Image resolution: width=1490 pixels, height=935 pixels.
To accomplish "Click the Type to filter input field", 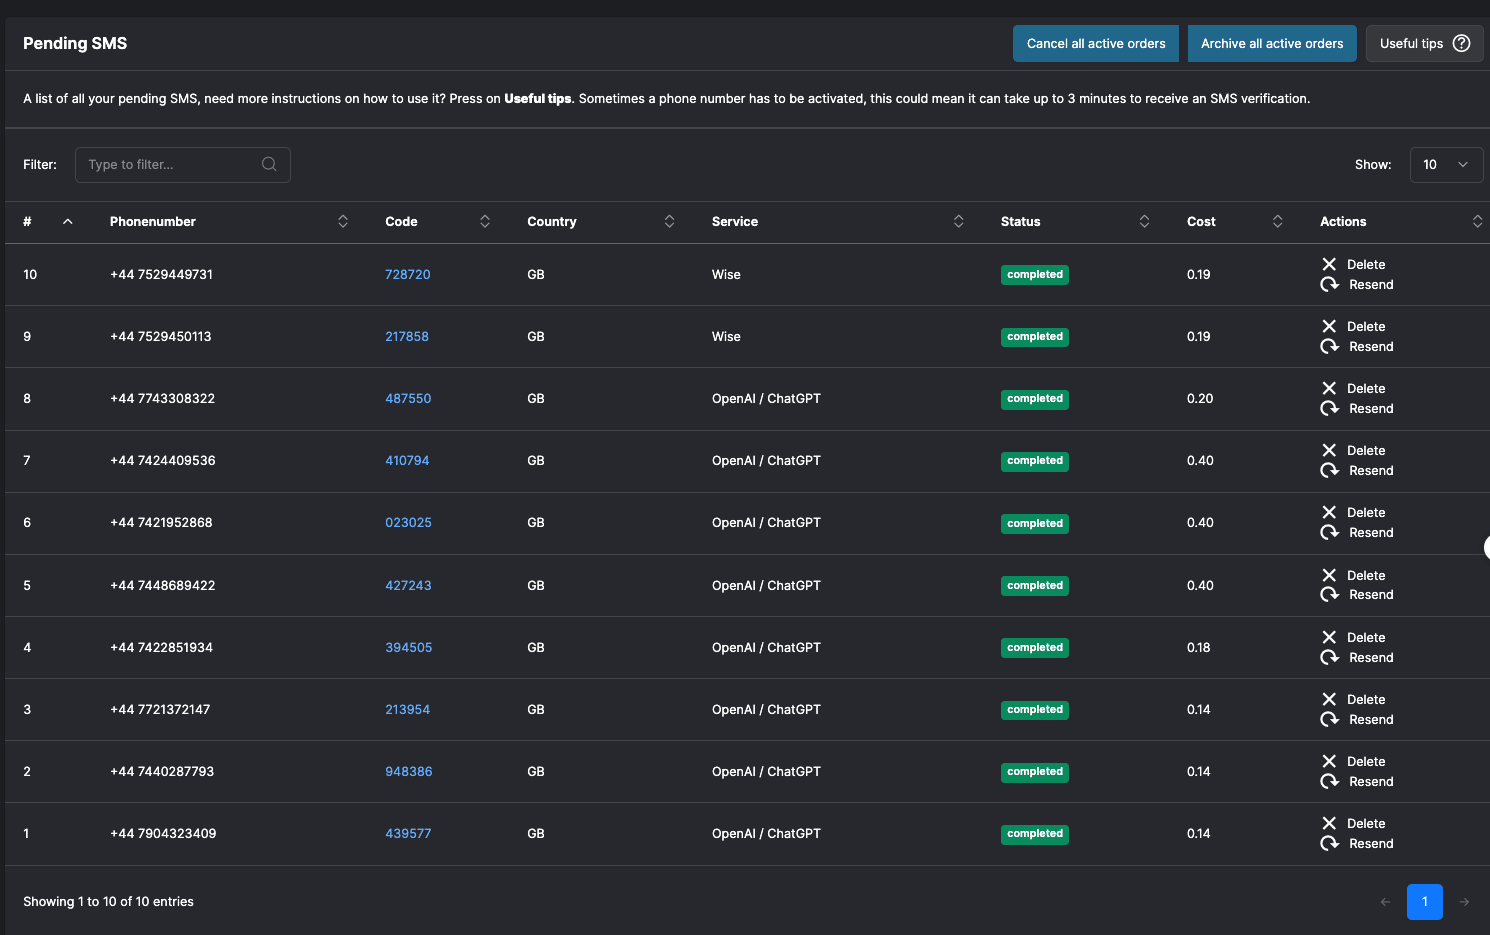I will pyautogui.click(x=170, y=165).
